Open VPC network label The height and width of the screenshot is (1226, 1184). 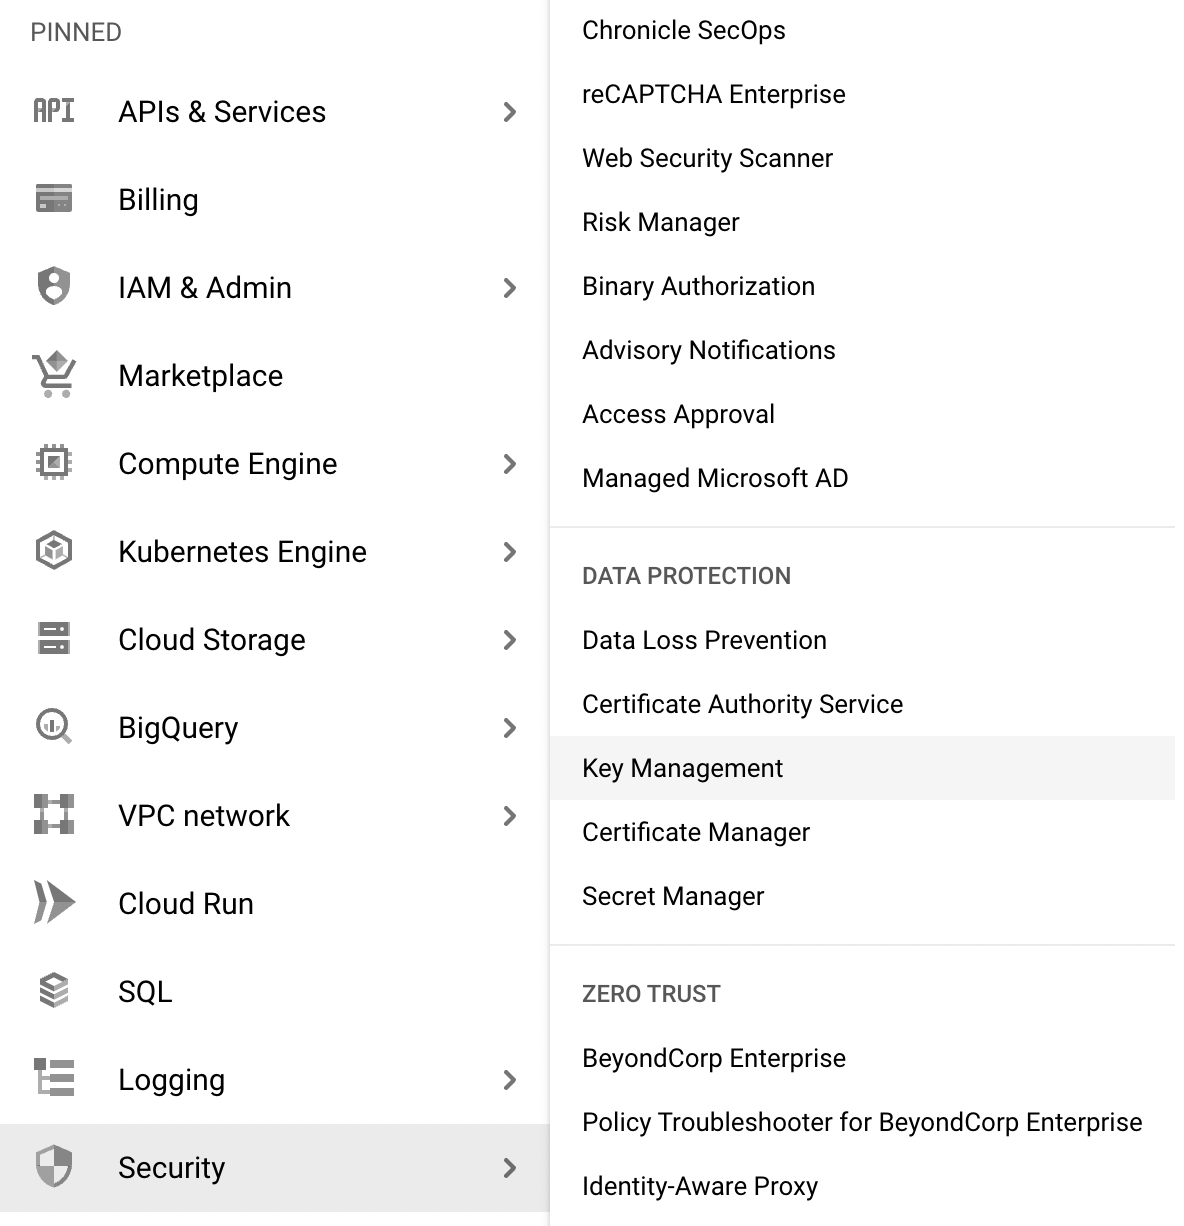(203, 816)
